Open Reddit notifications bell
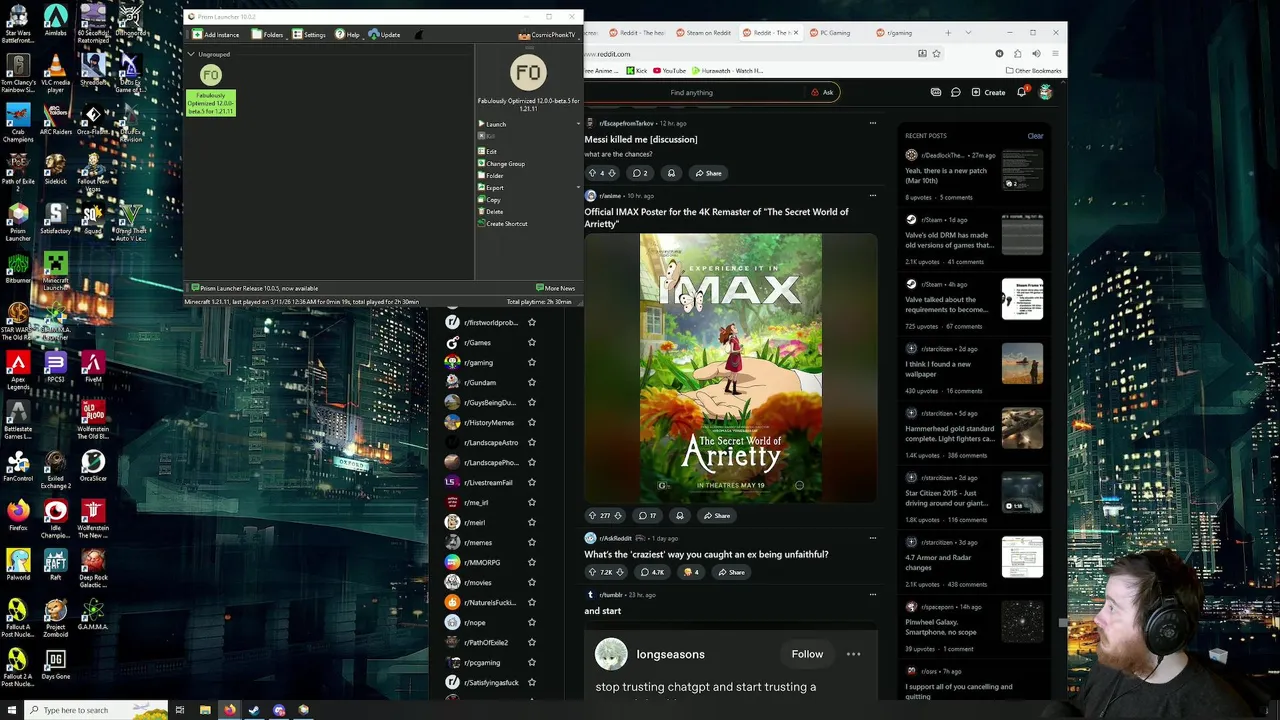This screenshot has height=720, width=1280. 1022,92
